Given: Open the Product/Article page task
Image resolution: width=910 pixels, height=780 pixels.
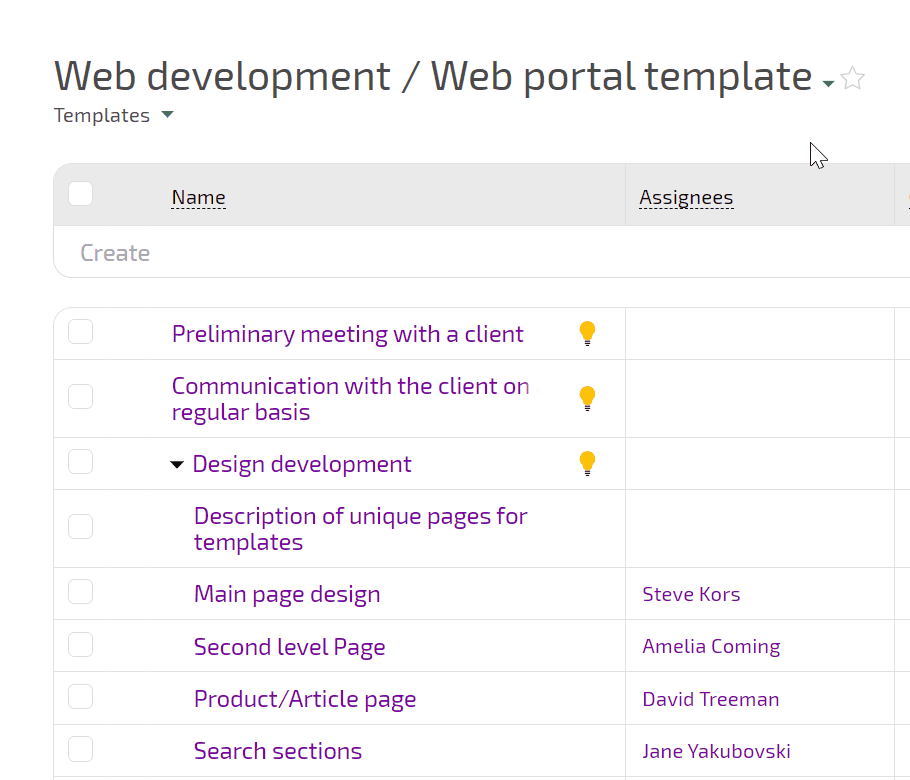Looking at the screenshot, I should click(305, 699).
